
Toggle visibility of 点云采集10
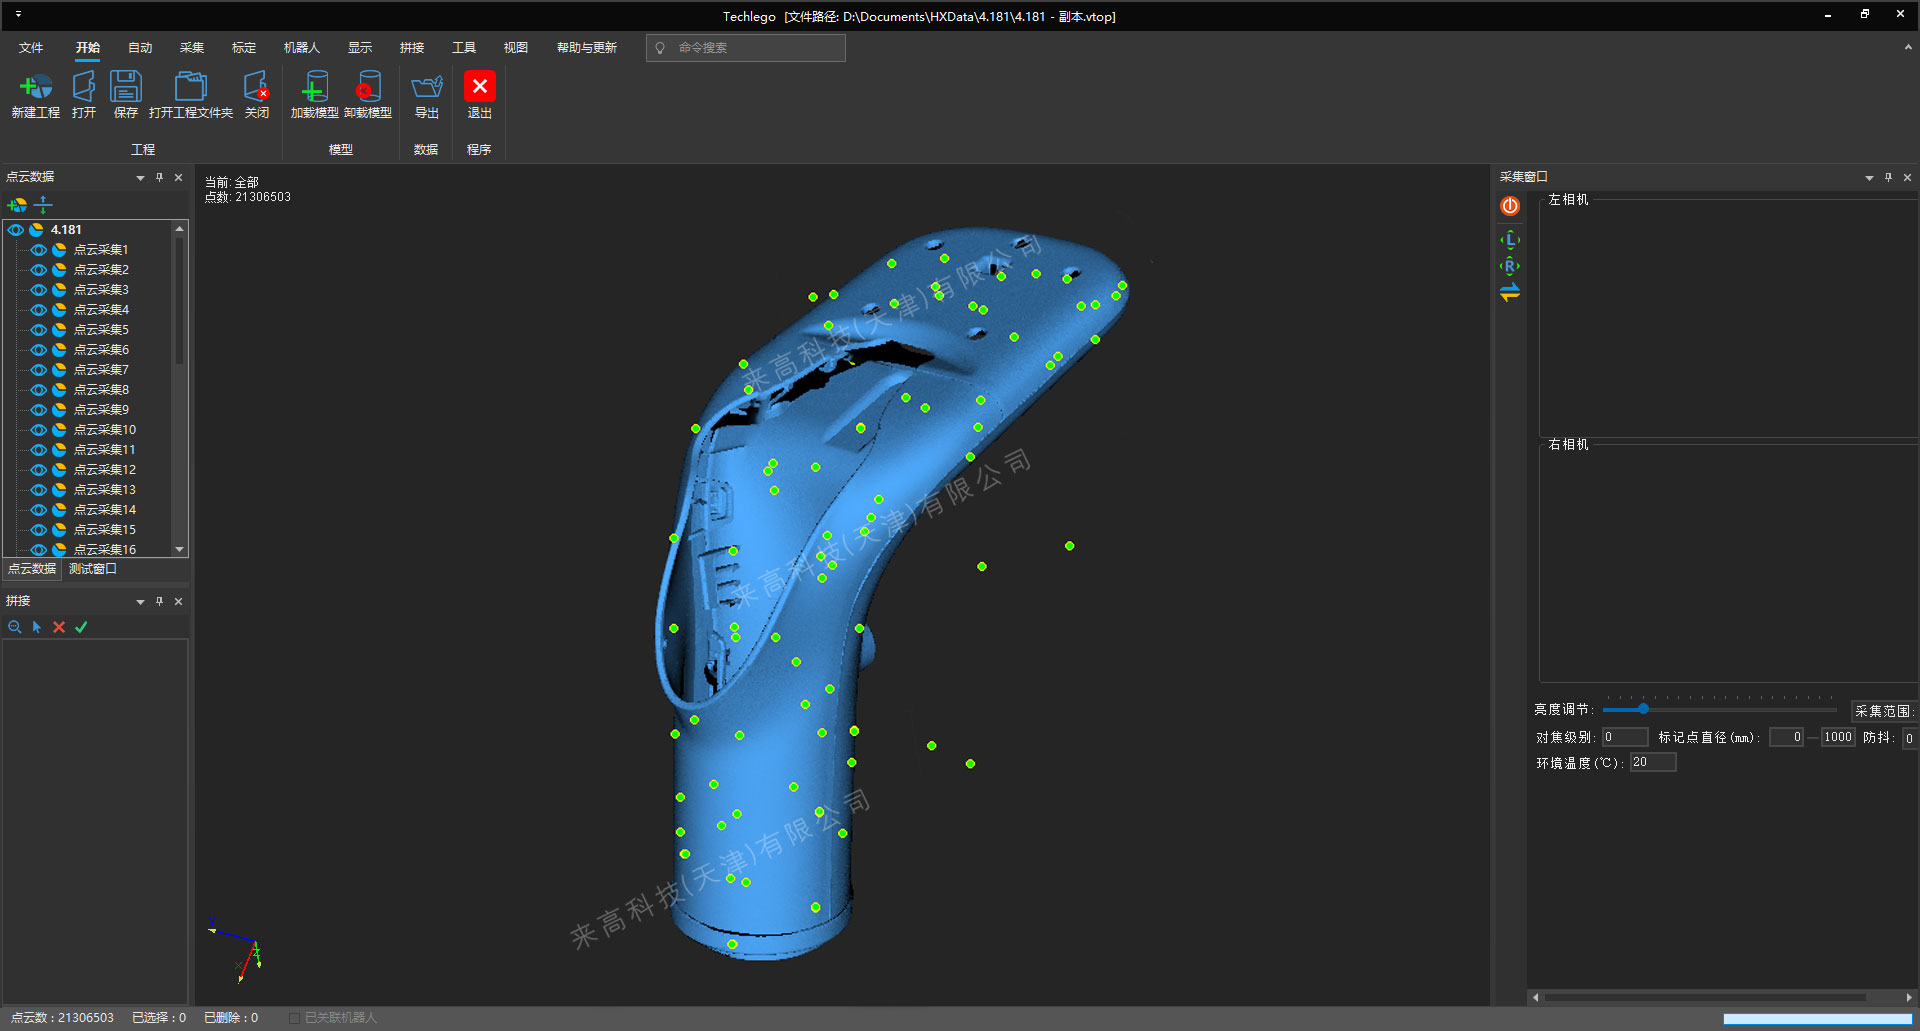coord(39,430)
